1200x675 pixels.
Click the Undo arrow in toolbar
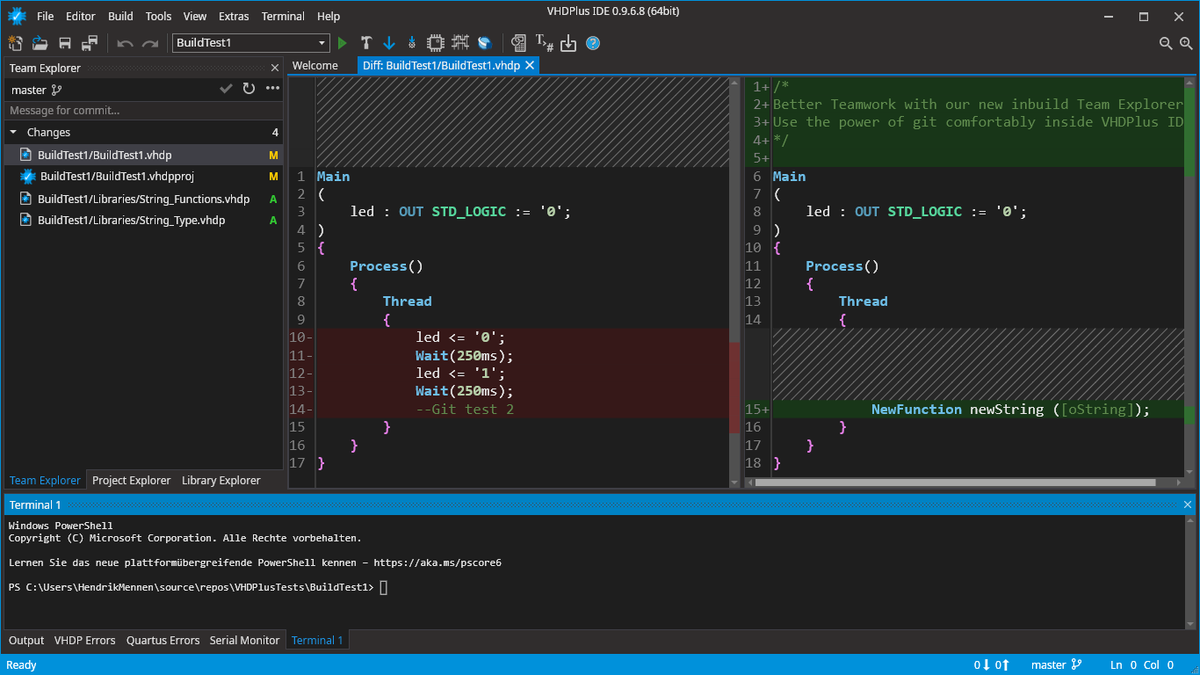pos(125,43)
